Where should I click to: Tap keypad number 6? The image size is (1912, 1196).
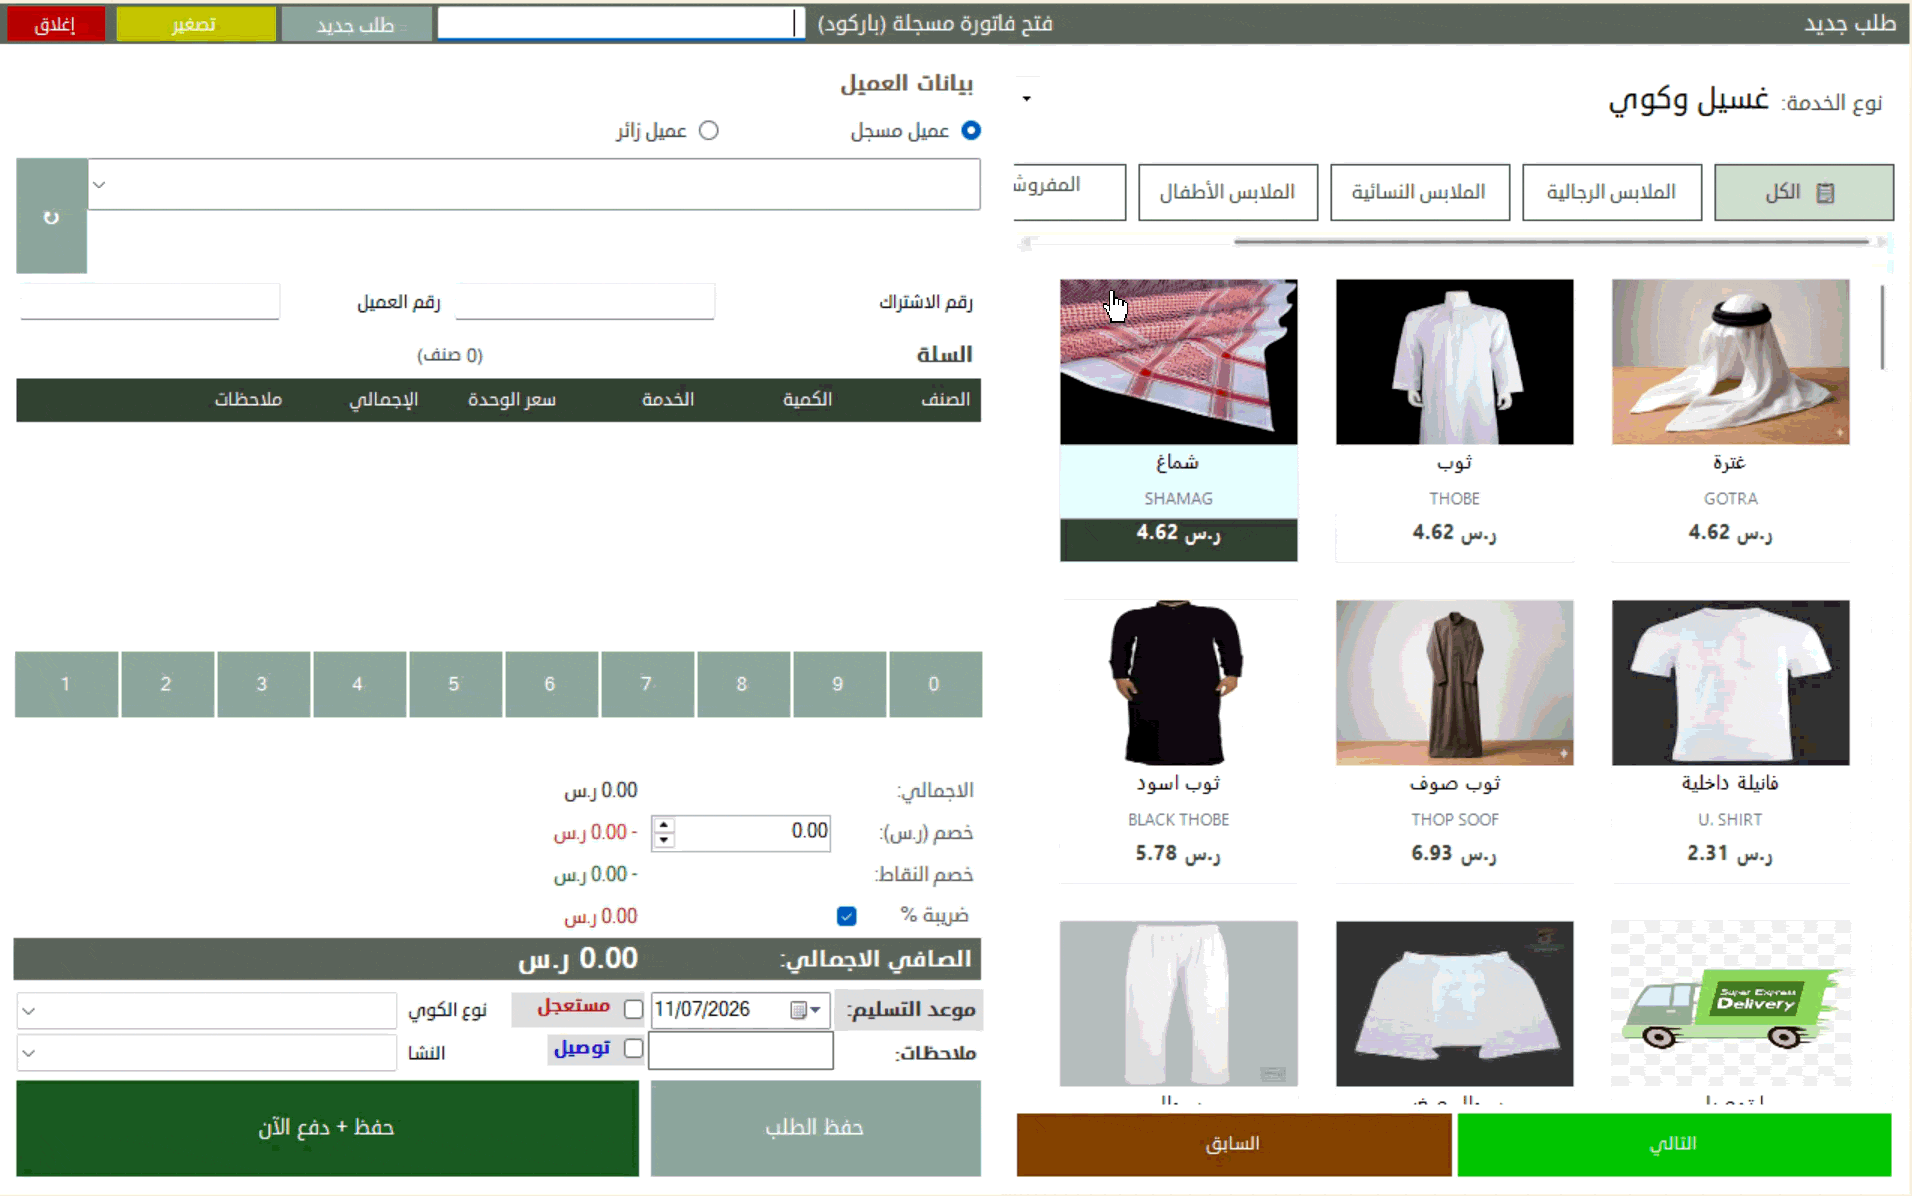click(x=550, y=684)
